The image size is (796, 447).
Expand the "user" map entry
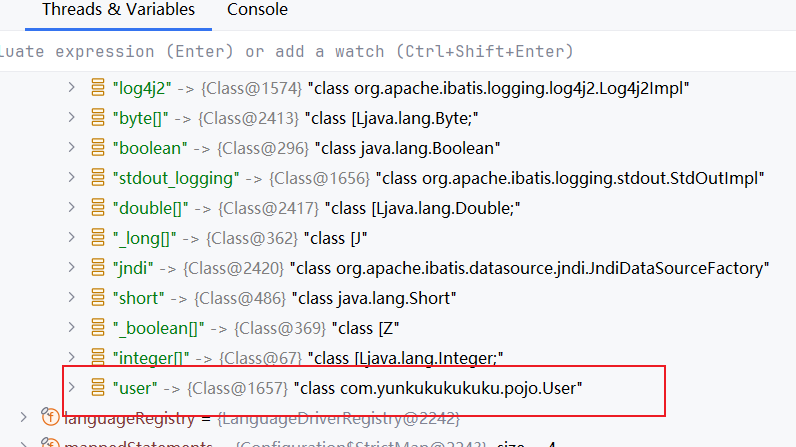[x=72, y=387]
